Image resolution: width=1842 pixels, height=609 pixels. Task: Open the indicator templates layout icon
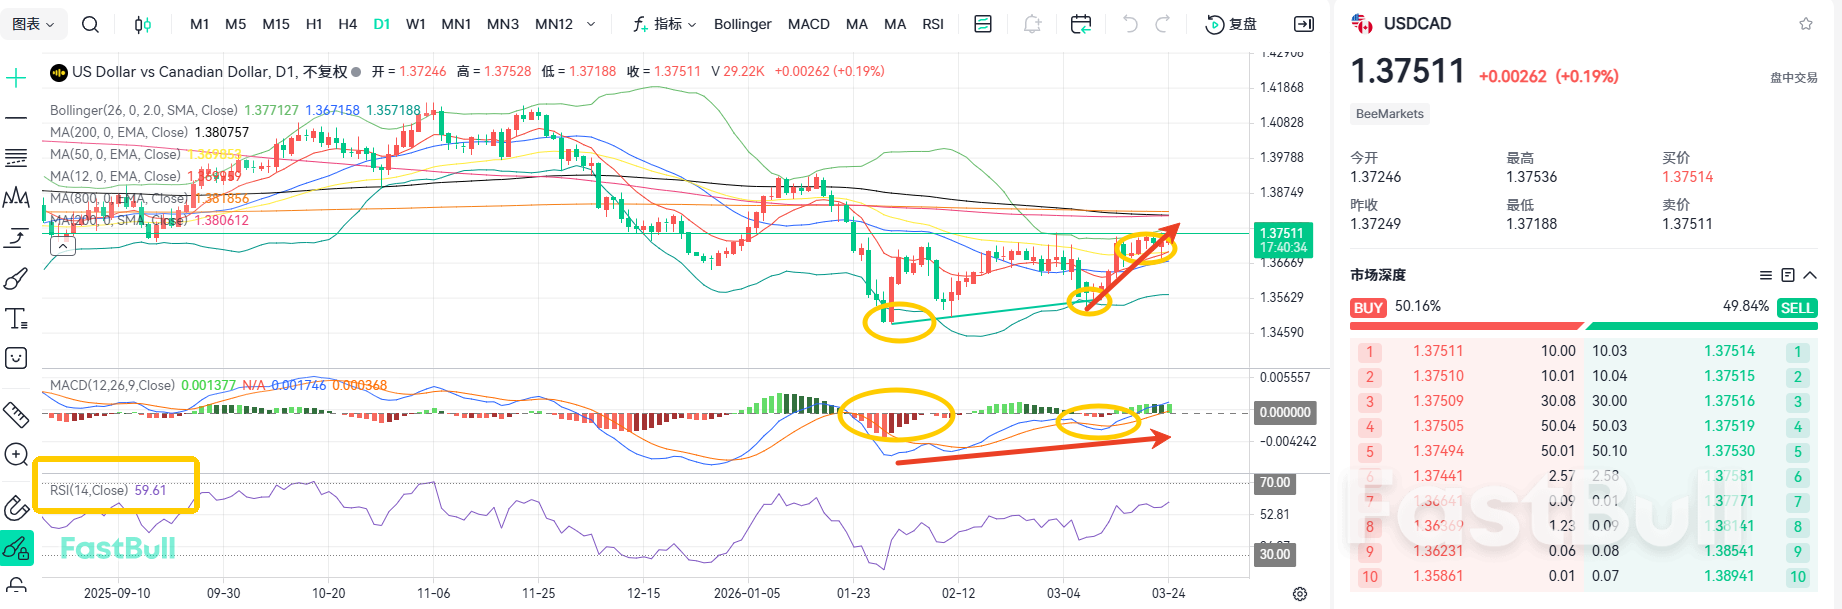(983, 24)
